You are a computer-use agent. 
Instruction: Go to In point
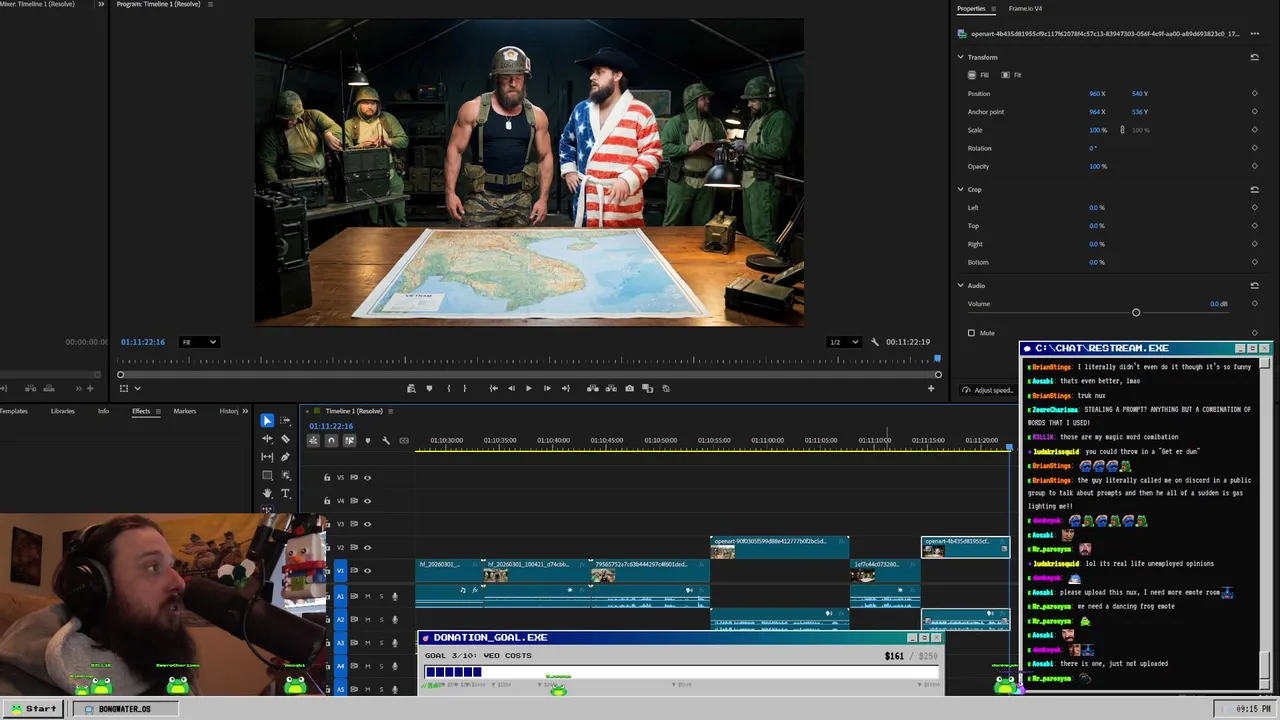493,388
